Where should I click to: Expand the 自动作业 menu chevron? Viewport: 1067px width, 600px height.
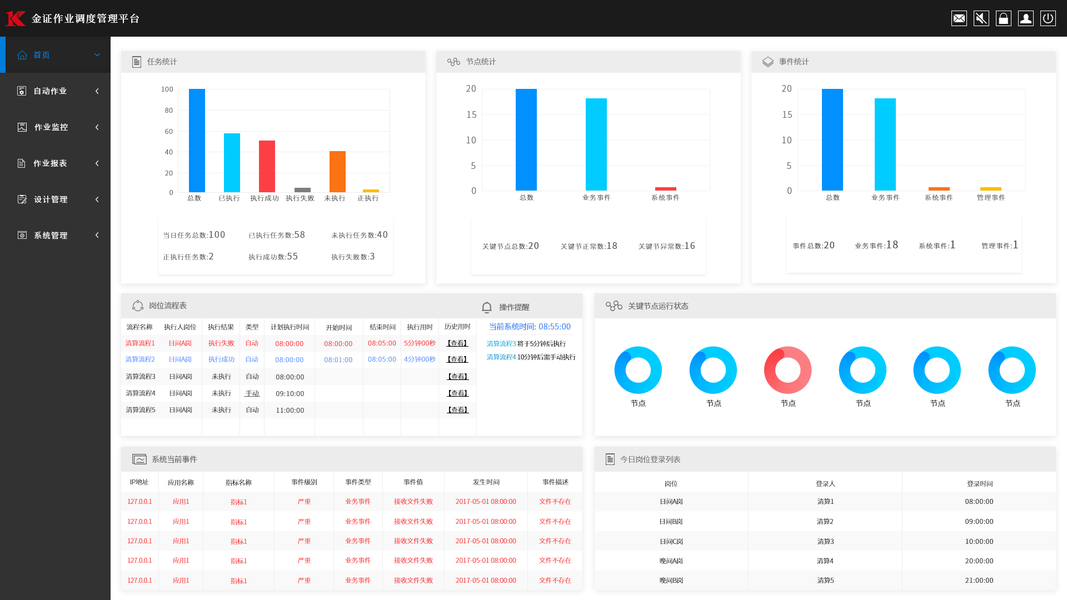97,91
